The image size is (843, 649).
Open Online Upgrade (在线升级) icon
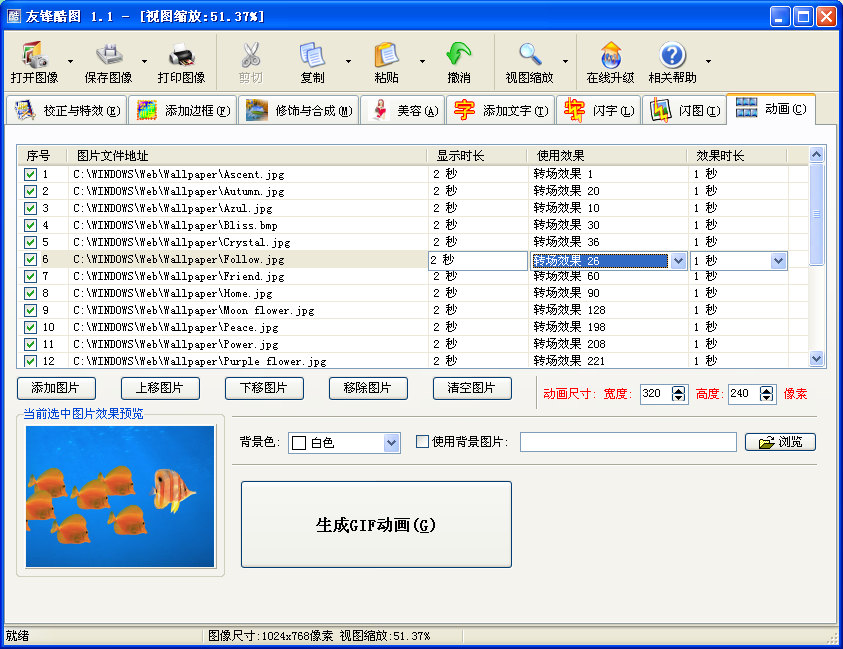point(610,56)
